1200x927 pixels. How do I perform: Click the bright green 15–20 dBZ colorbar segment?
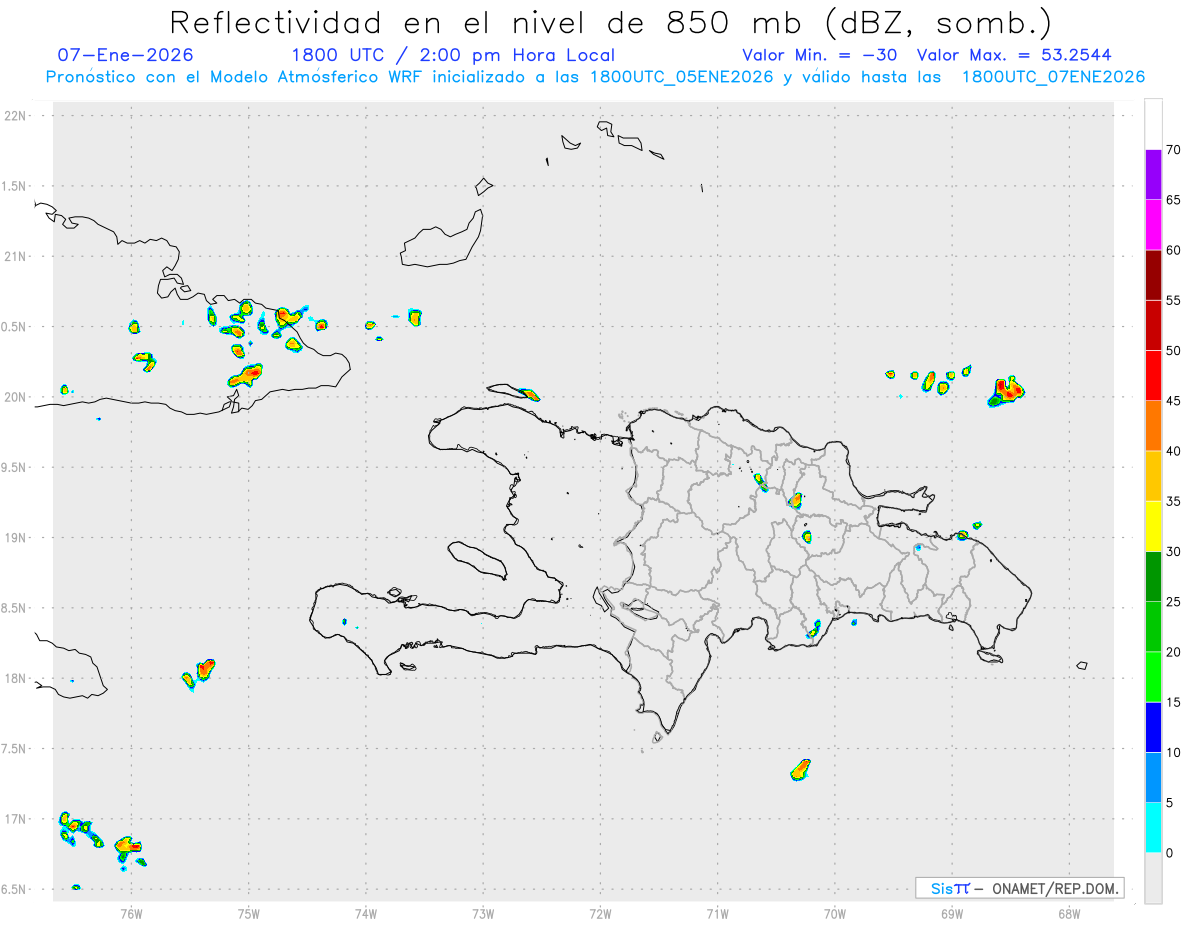[x=1153, y=676]
